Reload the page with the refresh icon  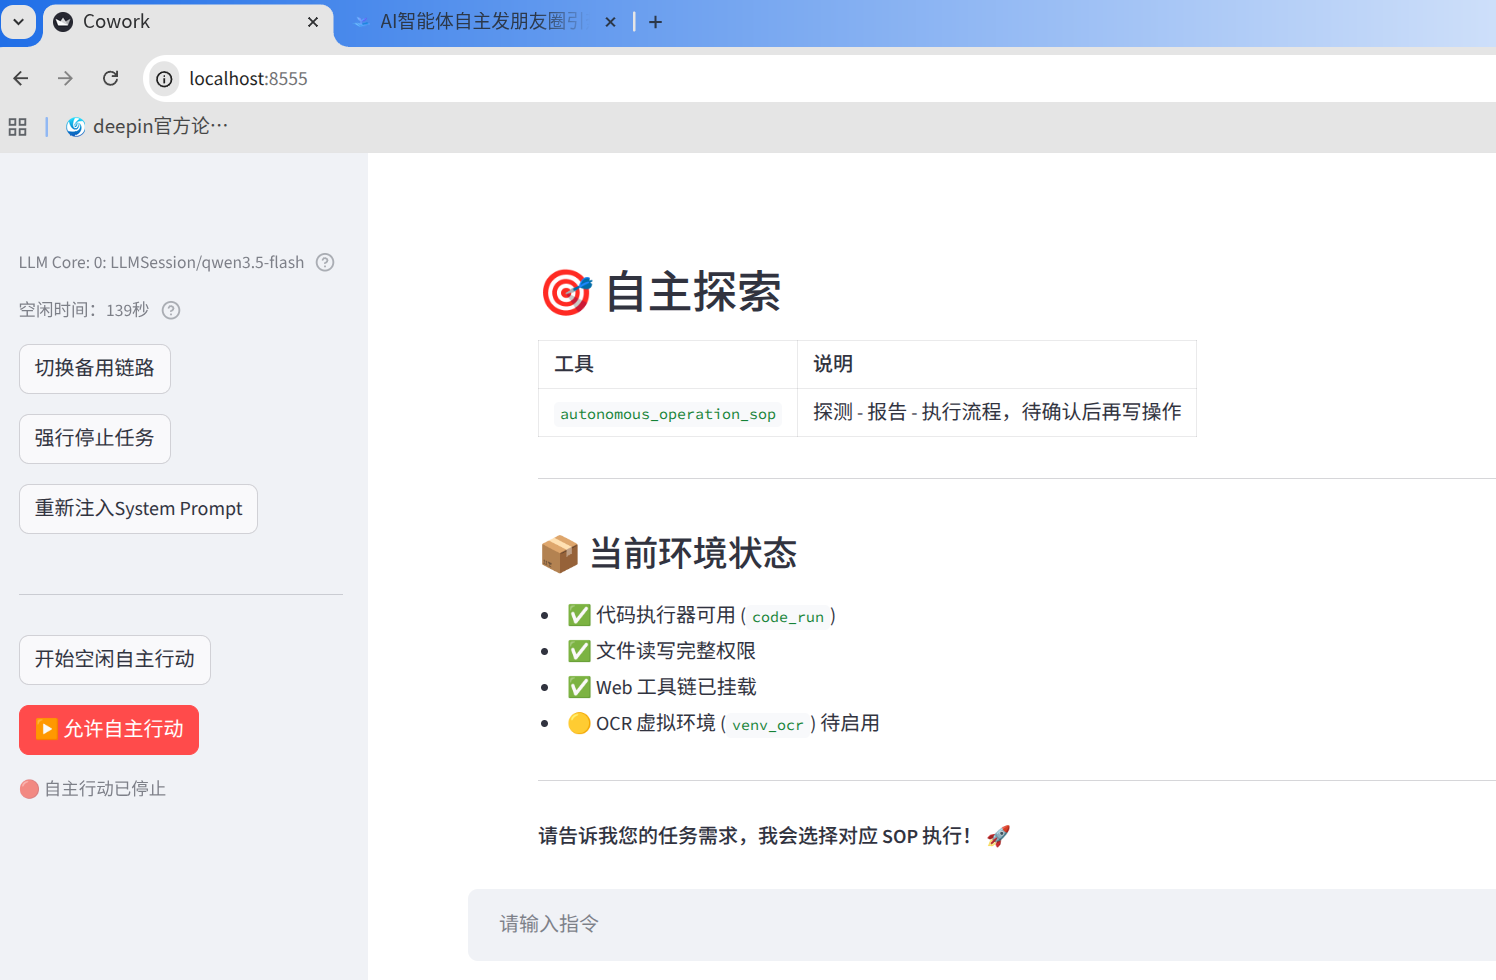tap(110, 78)
